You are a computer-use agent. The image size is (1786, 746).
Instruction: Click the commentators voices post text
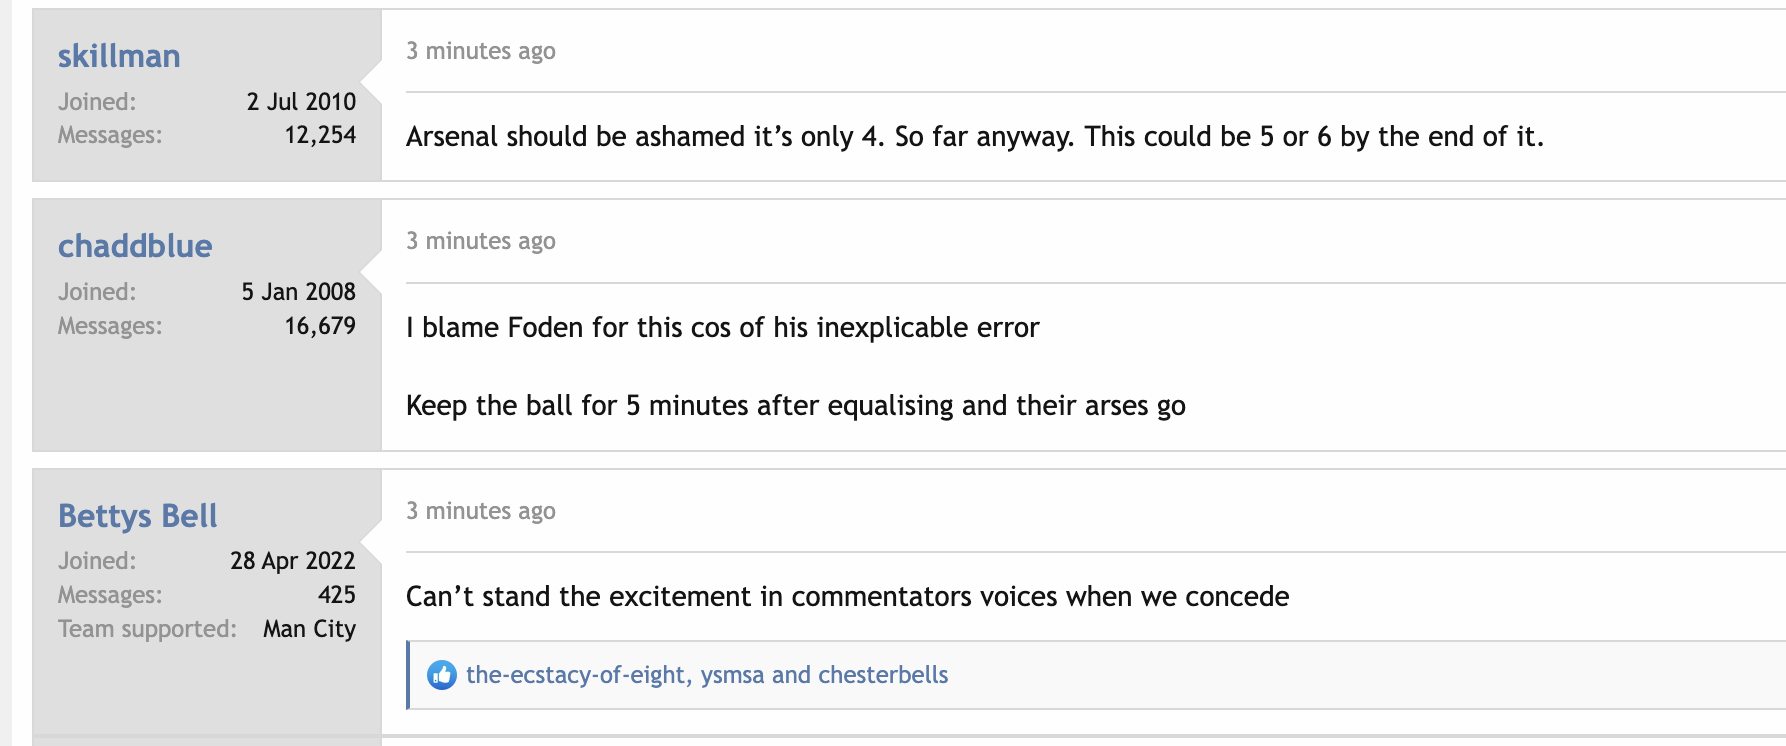[848, 597]
